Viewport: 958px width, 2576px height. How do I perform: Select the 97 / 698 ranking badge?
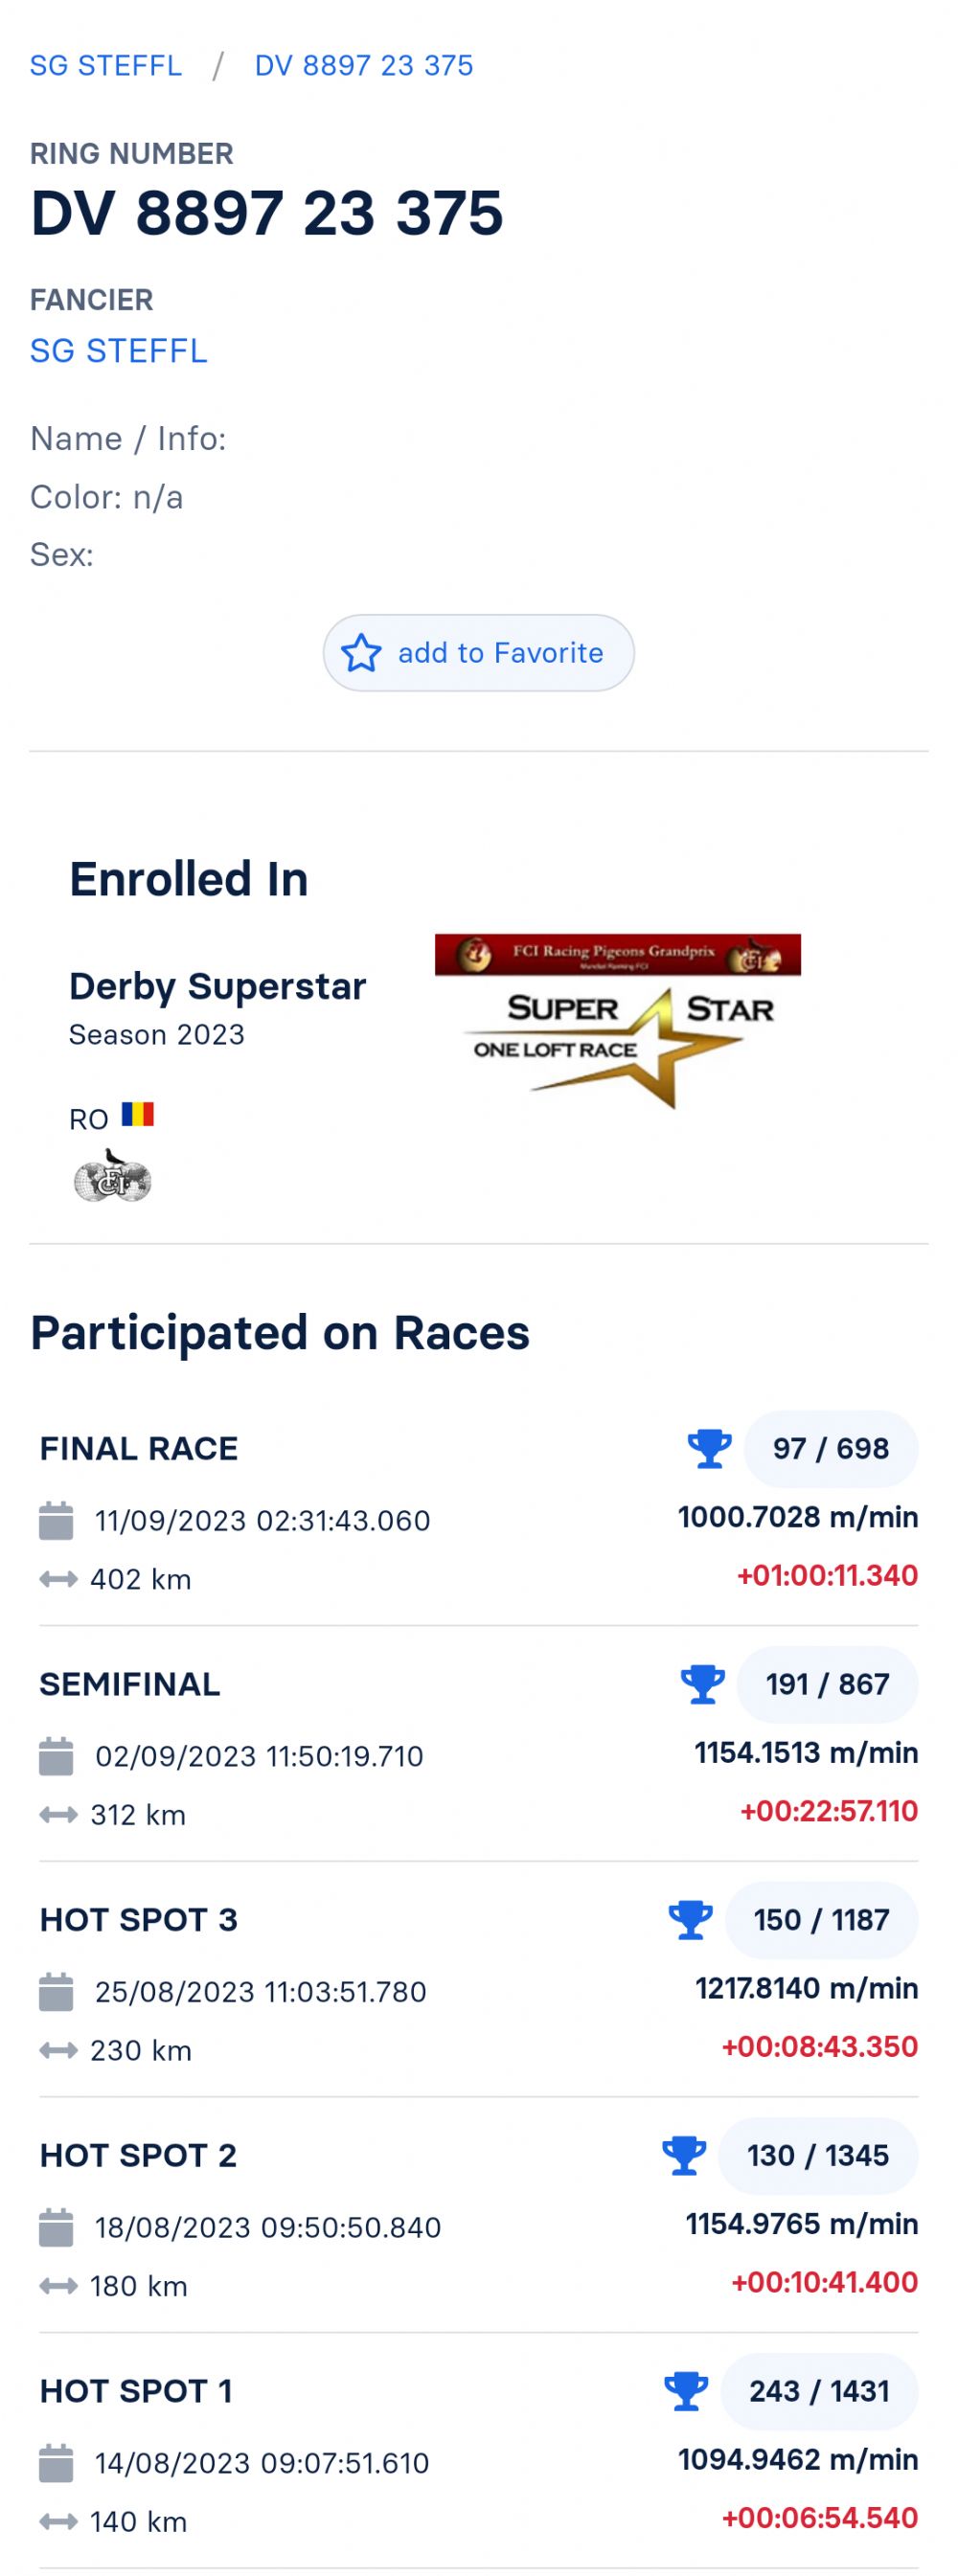tap(831, 1448)
